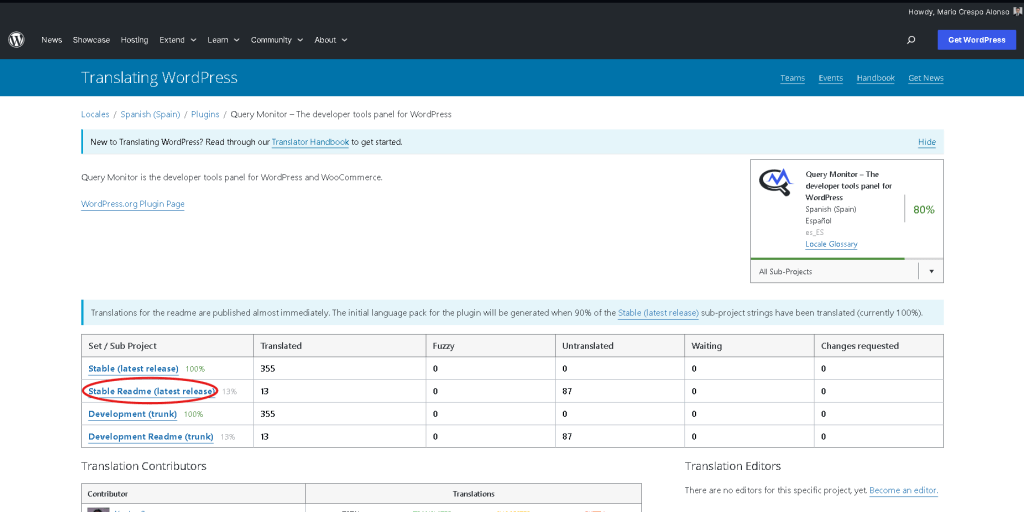Open Stable Readme (latest release) sub-project

point(151,391)
